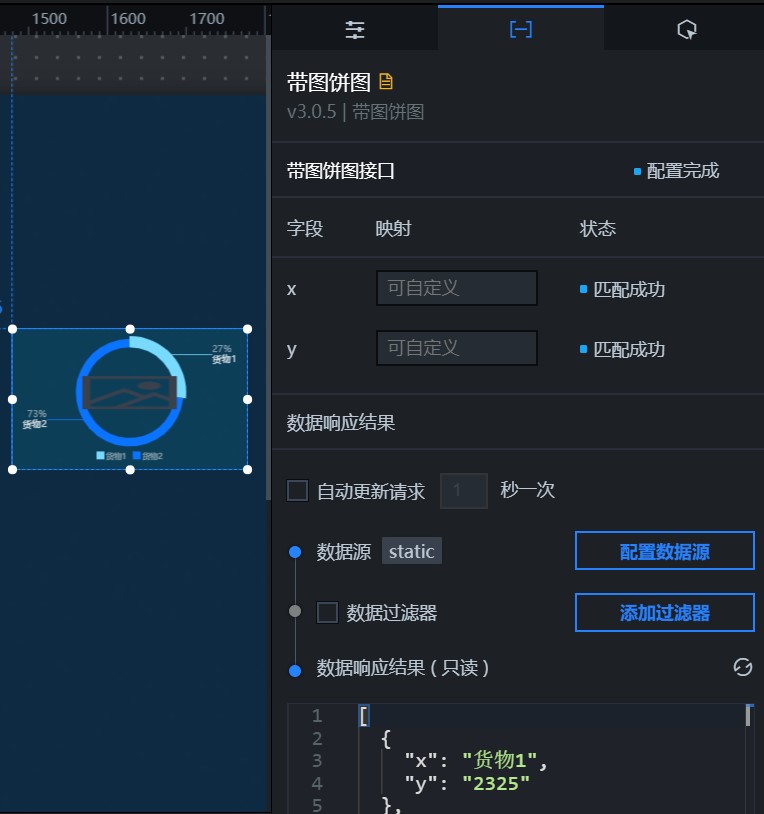The image size is (764, 814).
Task: Click the "2325" value in JSON editor
Action: pos(496,783)
